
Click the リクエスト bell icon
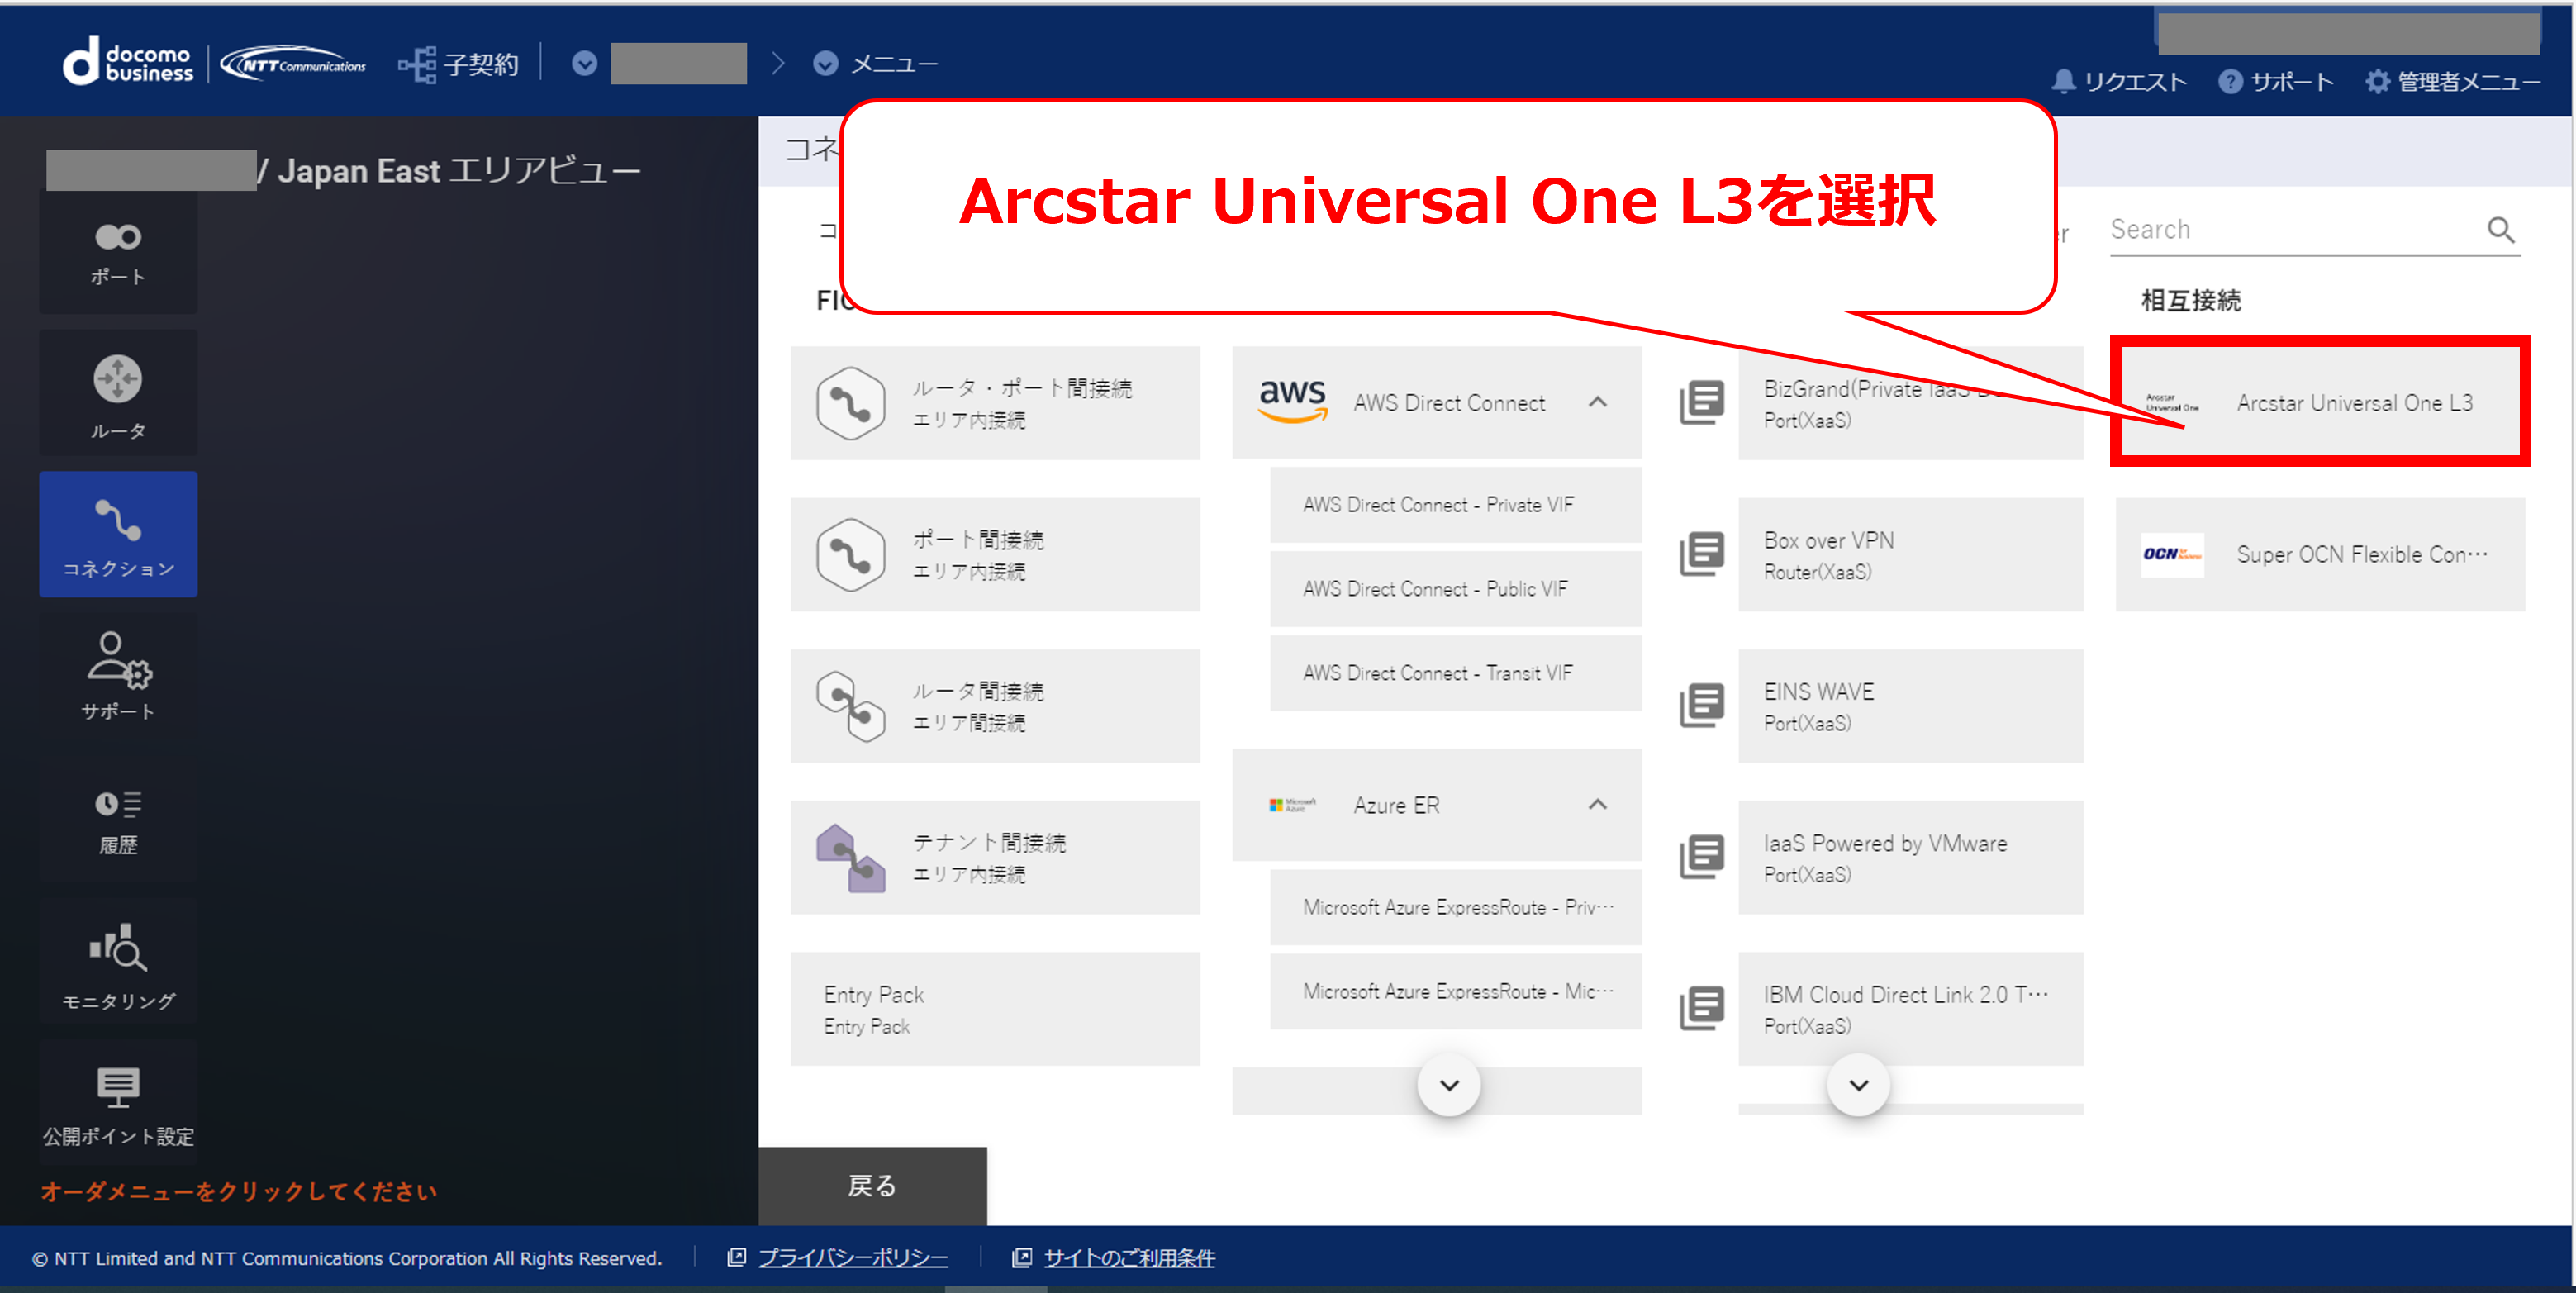(x=2063, y=81)
